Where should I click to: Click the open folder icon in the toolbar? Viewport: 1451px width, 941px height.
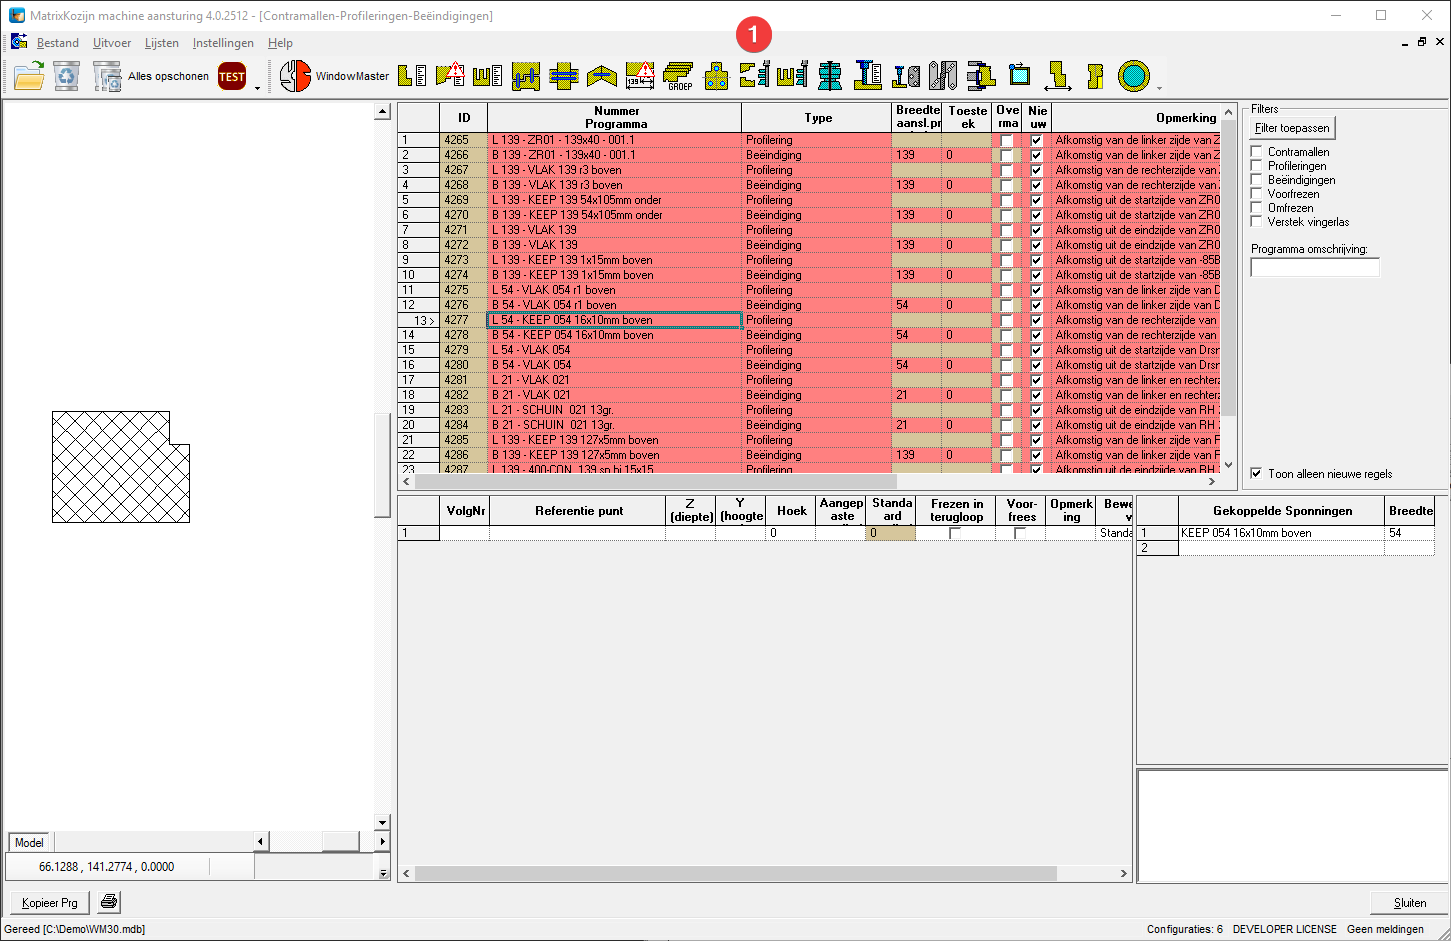pyautogui.click(x=29, y=76)
